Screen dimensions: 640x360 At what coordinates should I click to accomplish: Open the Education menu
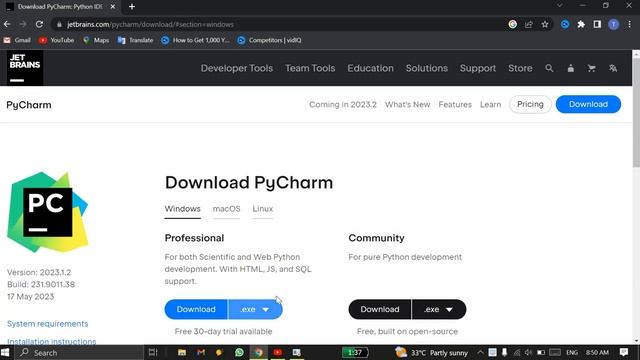(370, 68)
